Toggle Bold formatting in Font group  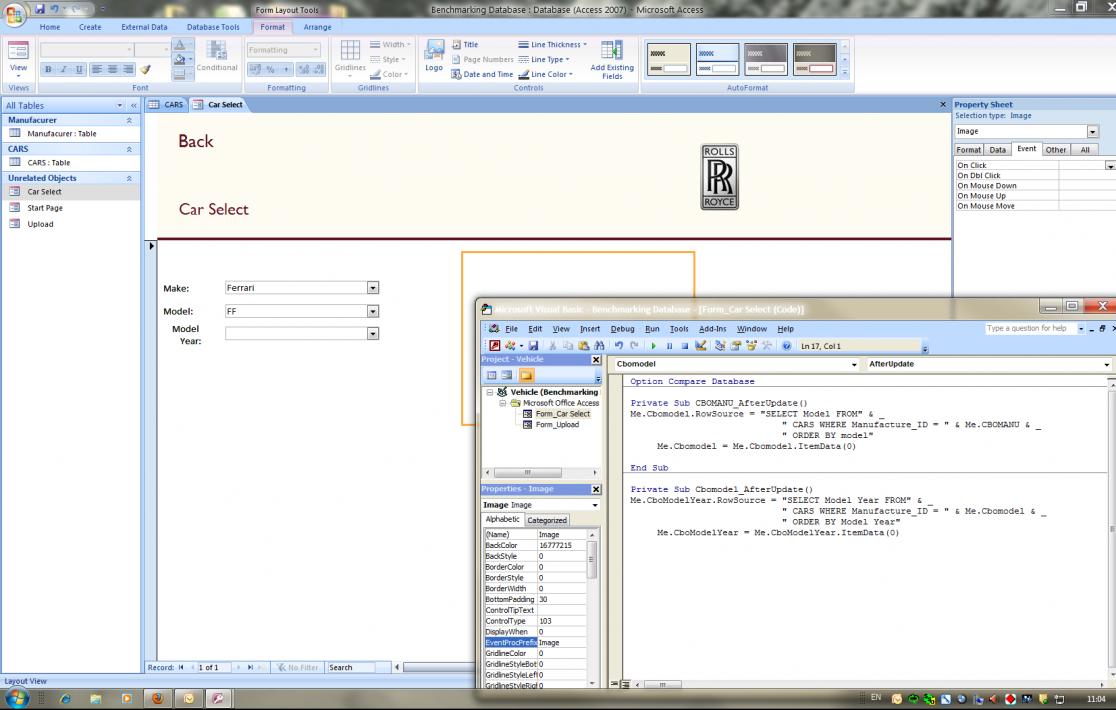pos(48,69)
